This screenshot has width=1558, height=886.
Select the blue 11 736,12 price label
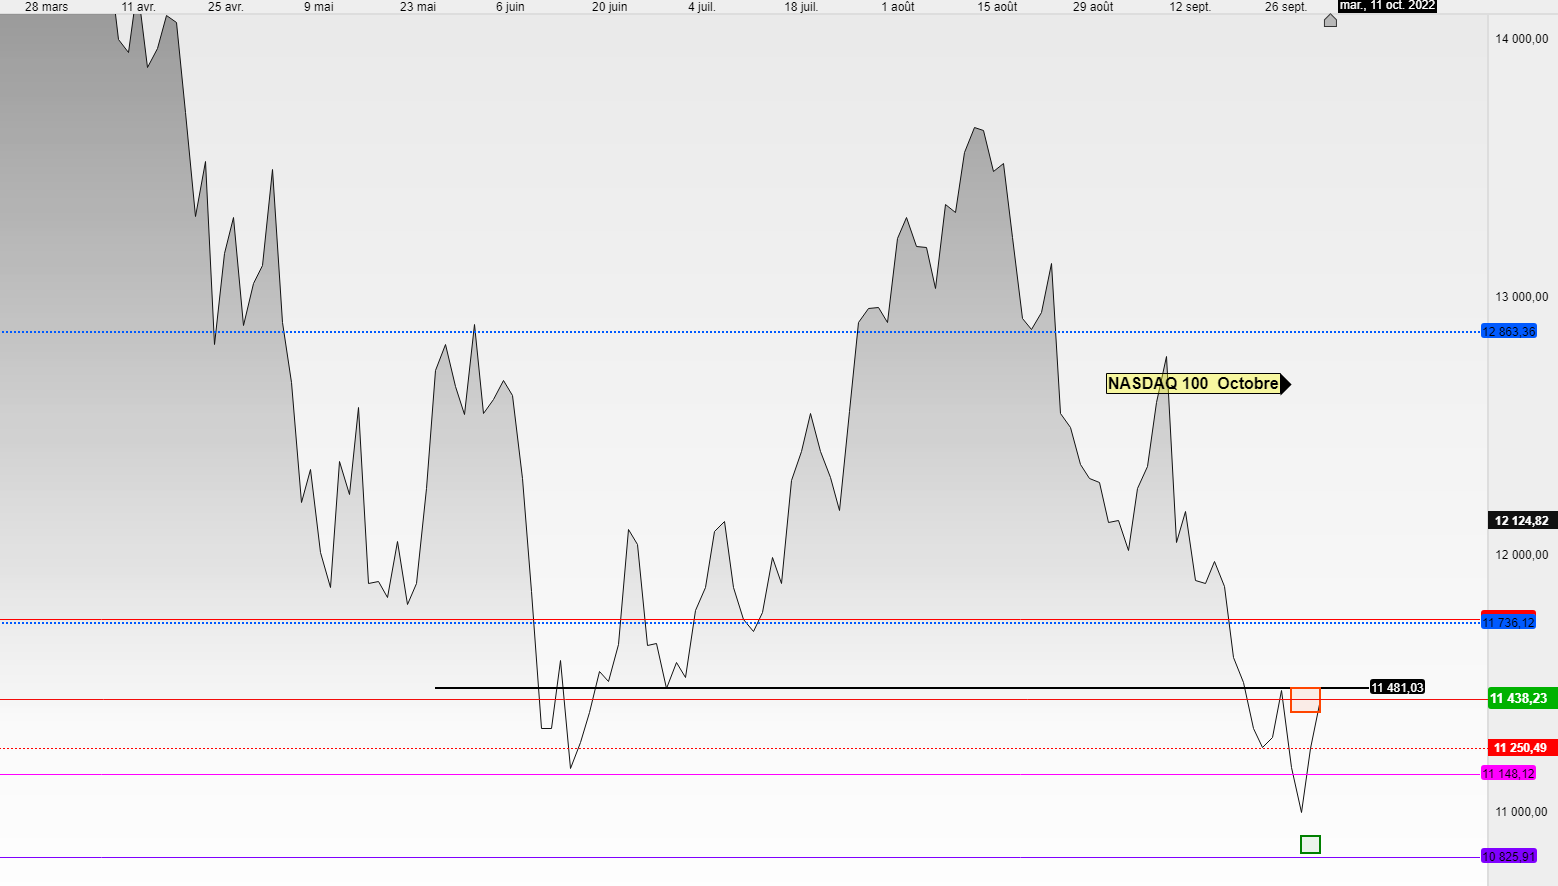pos(1508,623)
